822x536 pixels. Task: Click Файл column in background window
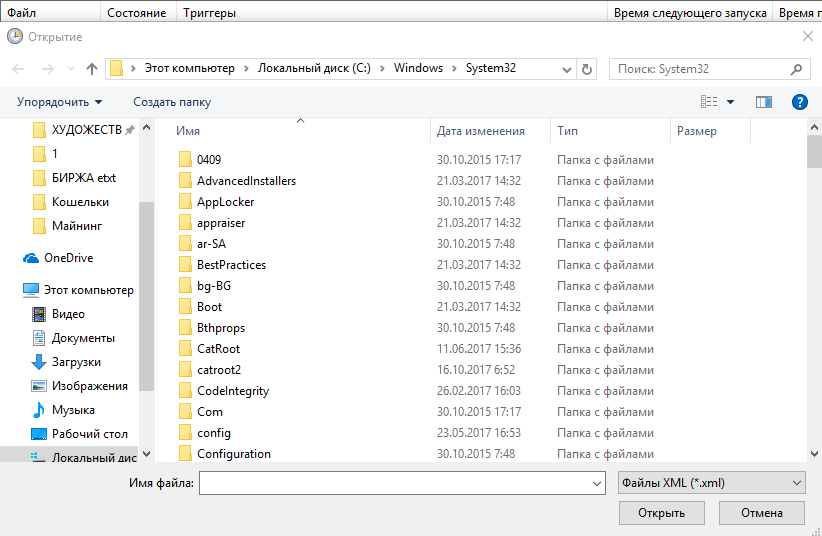[21, 13]
